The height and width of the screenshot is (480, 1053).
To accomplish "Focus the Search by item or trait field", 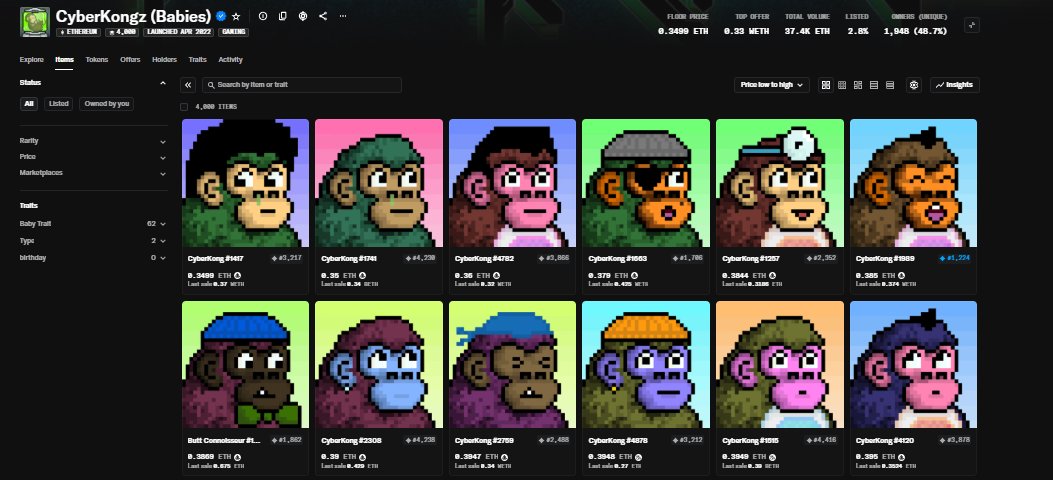I will pos(302,85).
